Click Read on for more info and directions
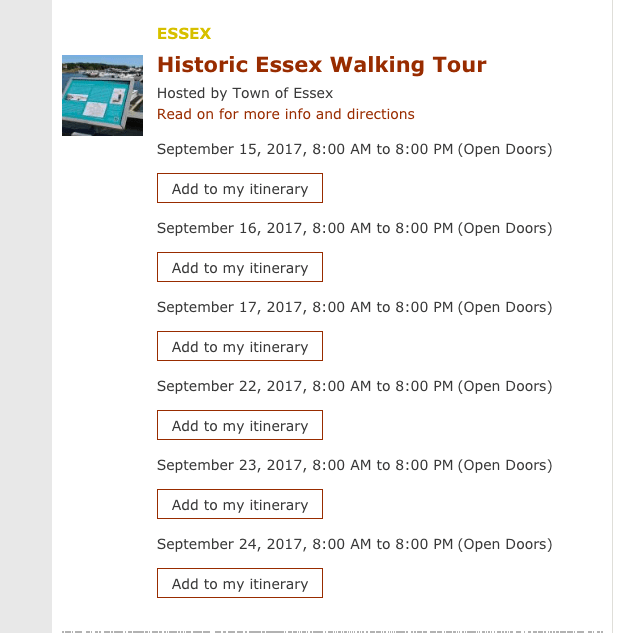644x633 pixels. 285,114
